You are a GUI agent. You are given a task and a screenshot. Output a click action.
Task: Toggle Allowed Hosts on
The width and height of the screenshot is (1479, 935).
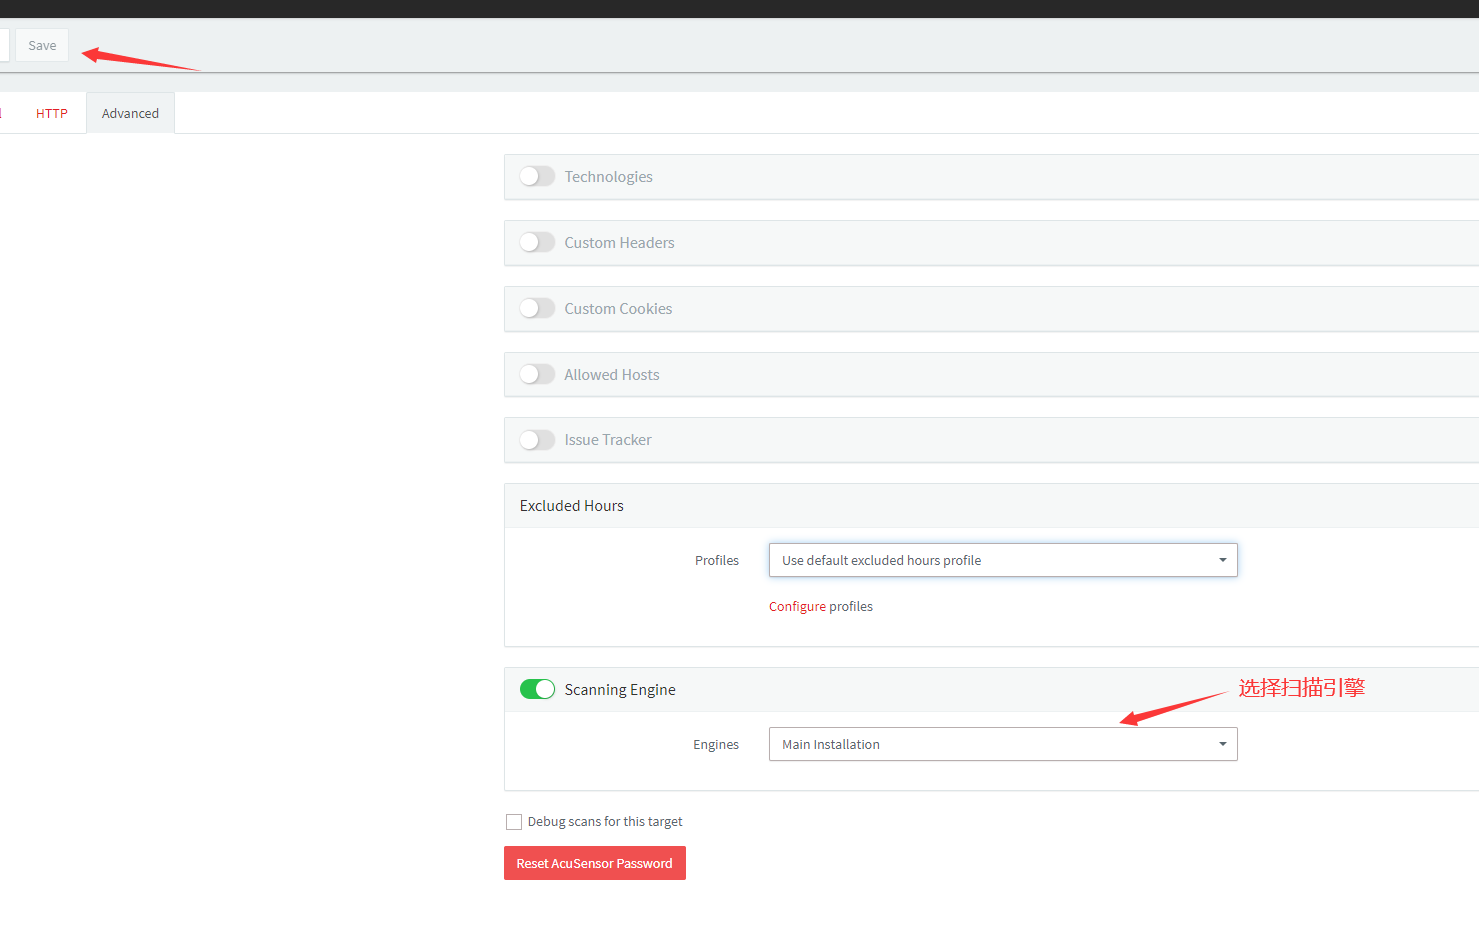tap(537, 374)
